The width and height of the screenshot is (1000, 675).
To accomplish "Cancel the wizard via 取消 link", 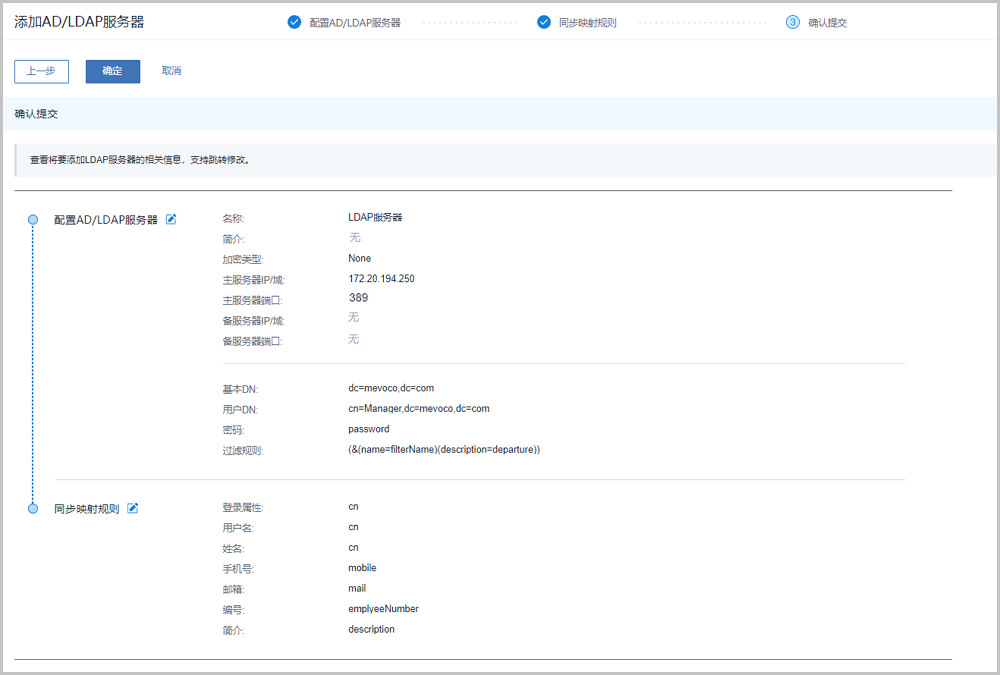I will (171, 71).
